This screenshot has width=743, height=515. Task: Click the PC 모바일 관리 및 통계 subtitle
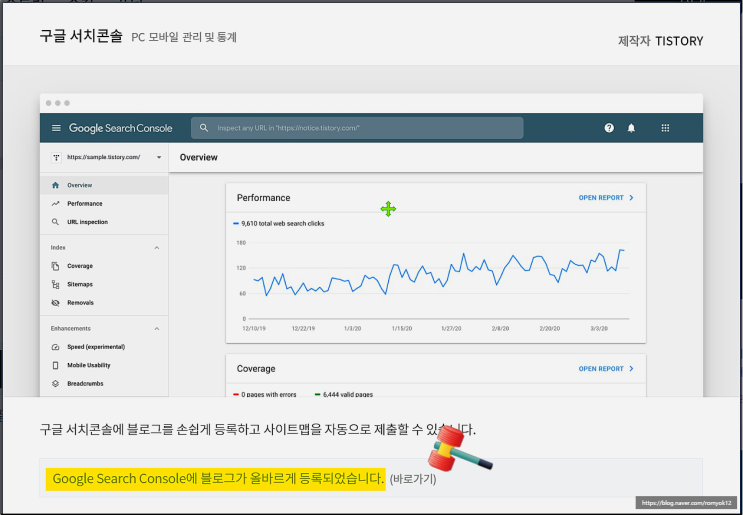(x=184, y=37)
